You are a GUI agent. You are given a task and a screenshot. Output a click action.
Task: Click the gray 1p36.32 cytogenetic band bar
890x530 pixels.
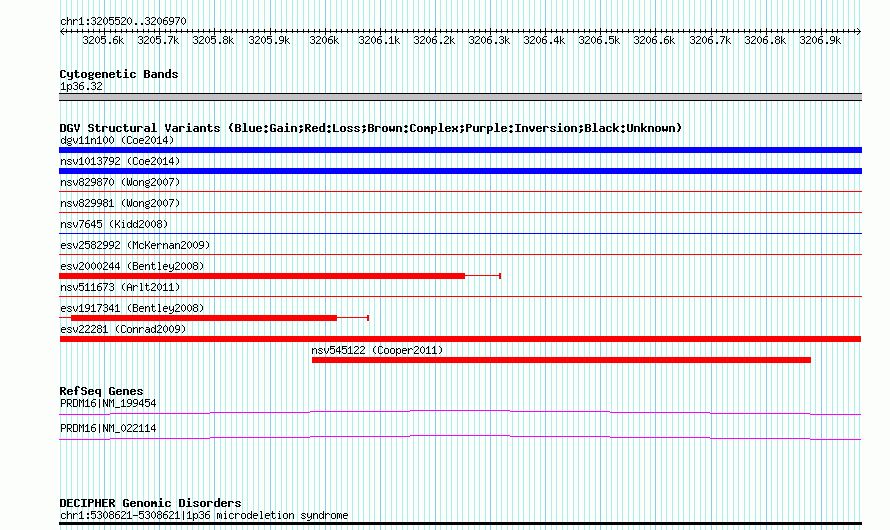pyautogui.click(x=460, y=97)
